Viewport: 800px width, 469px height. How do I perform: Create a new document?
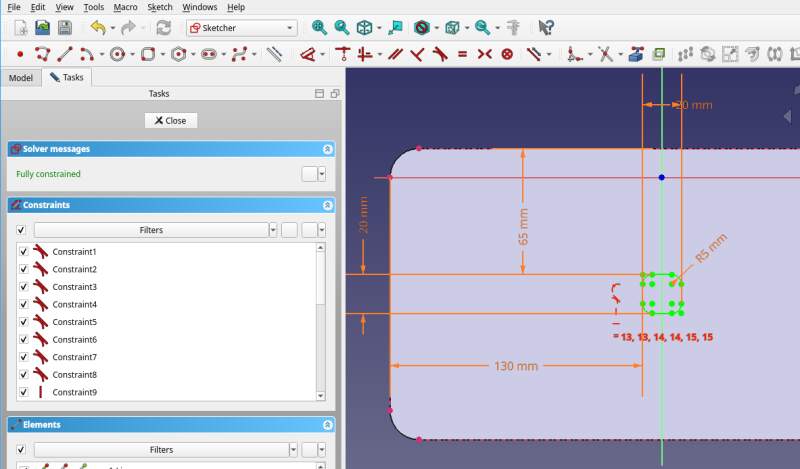pos(20,28)
